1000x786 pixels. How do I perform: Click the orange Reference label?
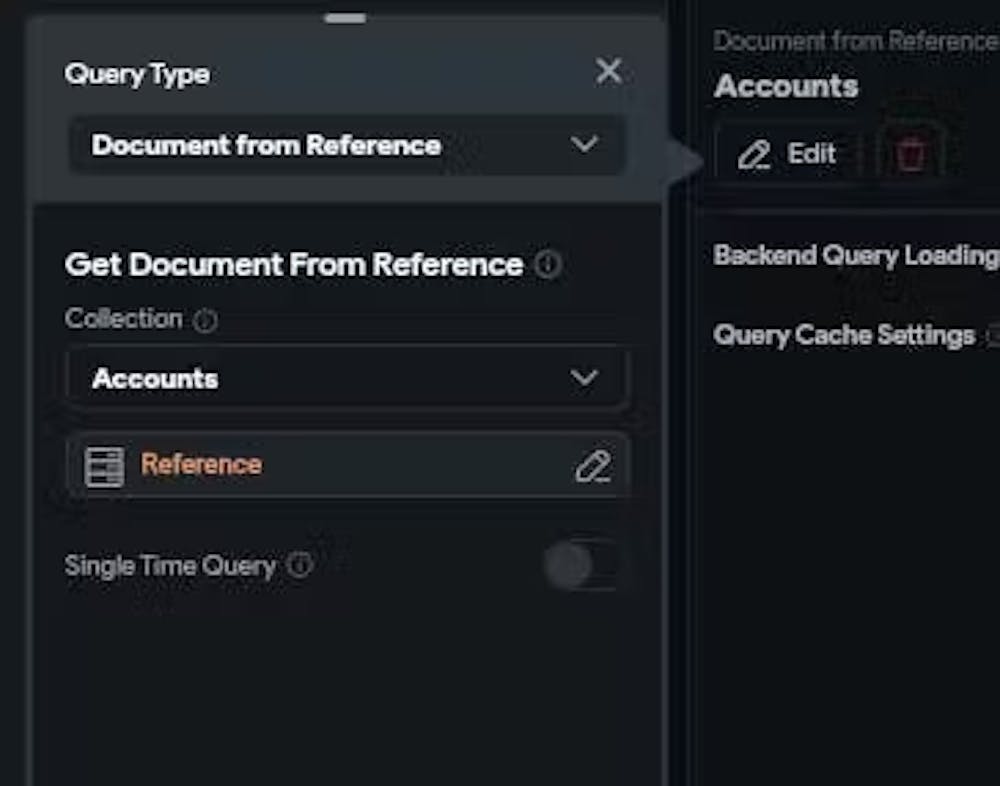click(201, 464)
